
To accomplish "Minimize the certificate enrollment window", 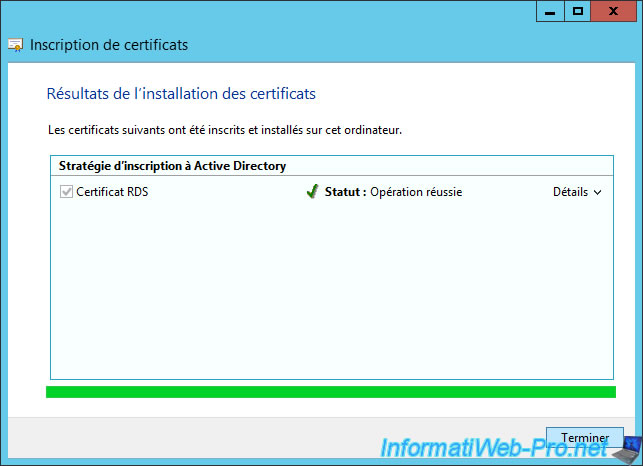I will 550,11.
